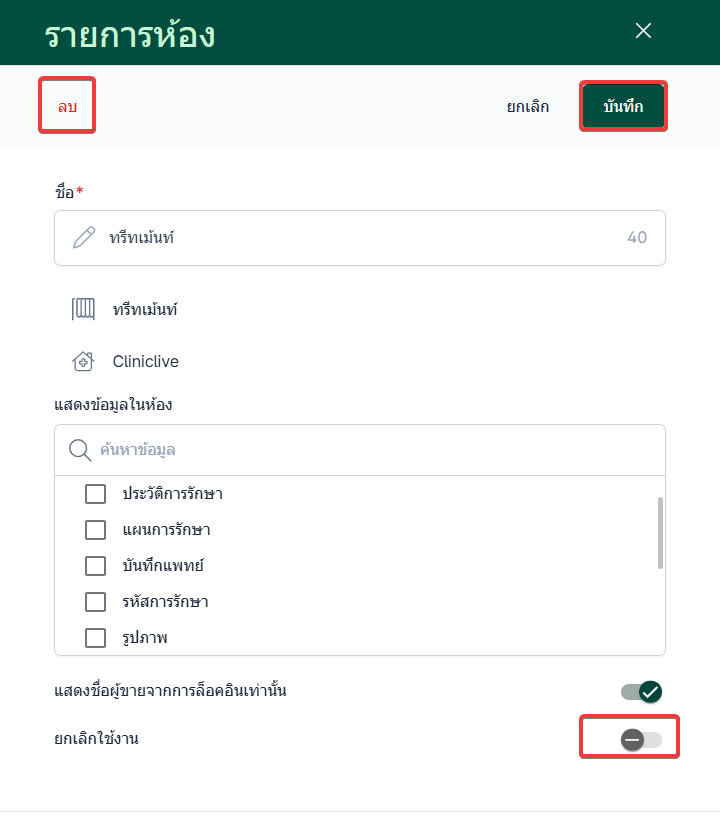720x821 pixels.
Task: Close the รายการห้อง dialog with X
Action: (x=643, y=31)
